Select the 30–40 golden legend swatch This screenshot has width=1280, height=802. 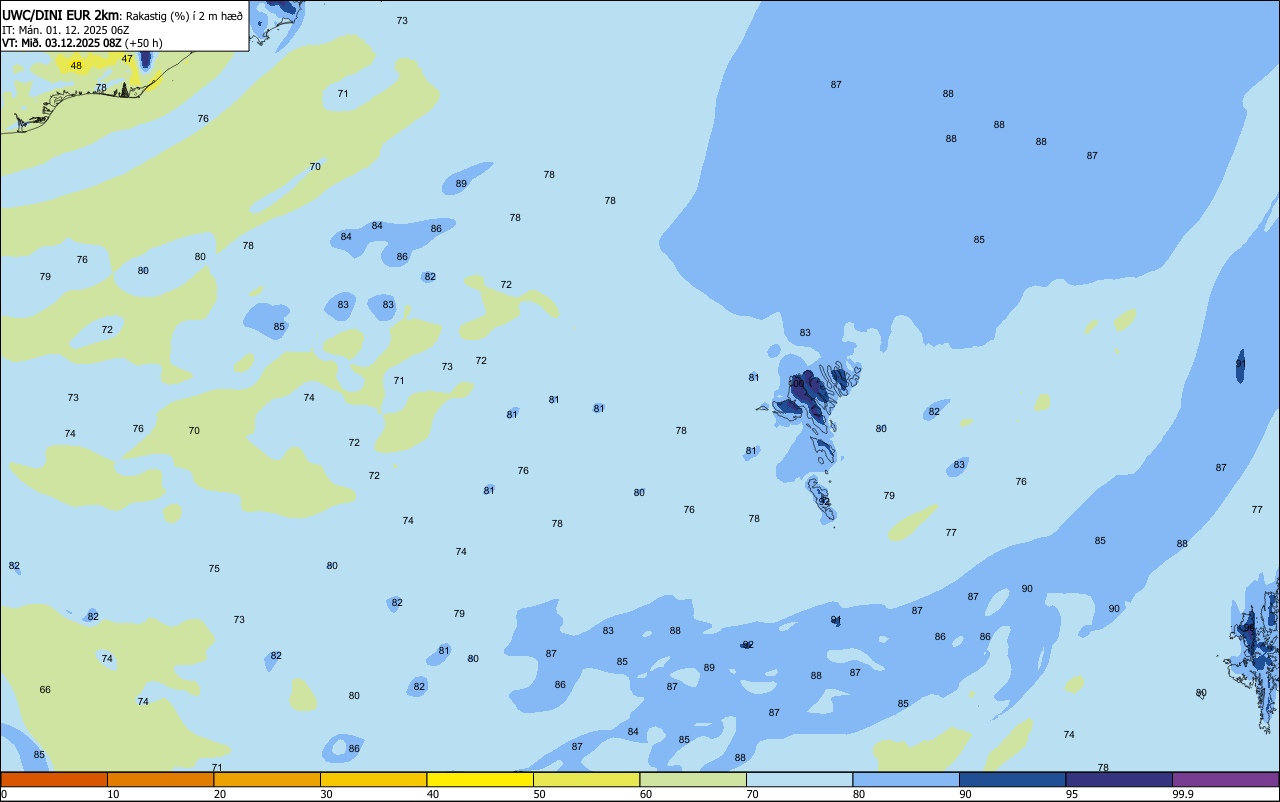373,779
